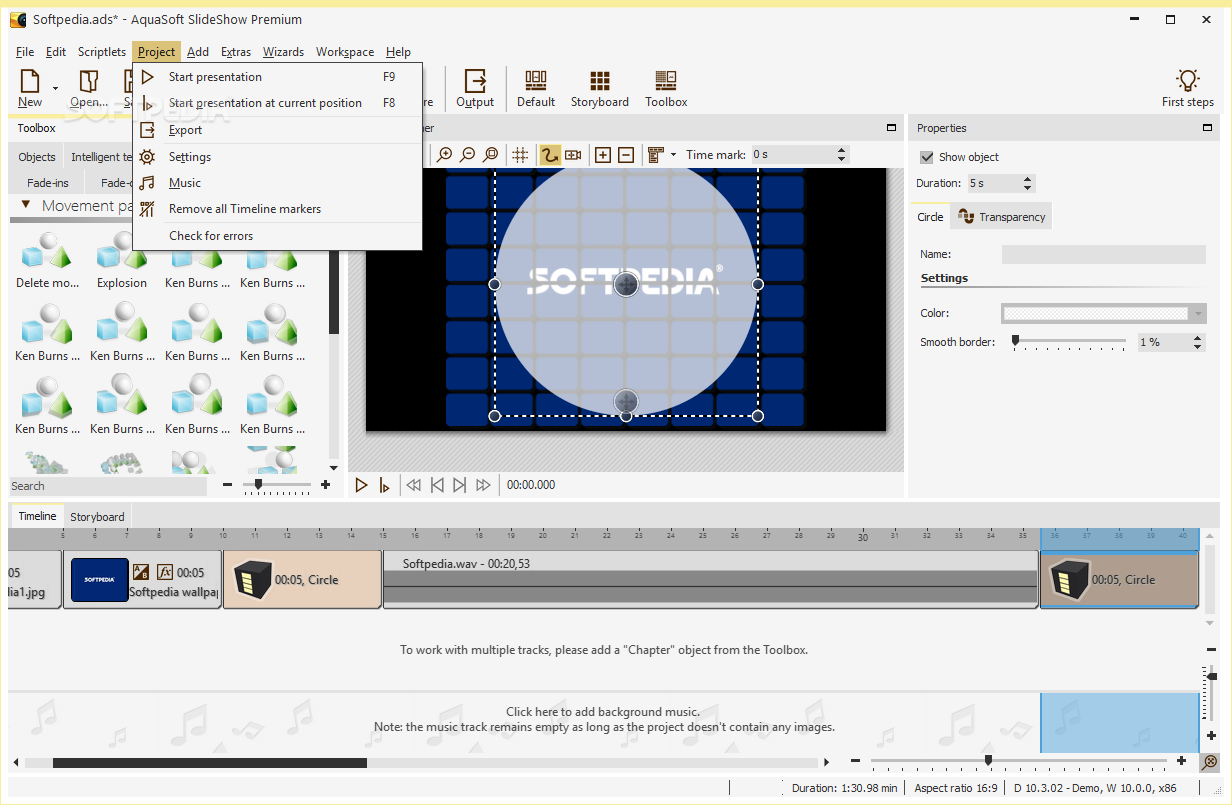1232x805 pixels.
Task: Click the rewind playback button
Action: click(x=414, y=485)
